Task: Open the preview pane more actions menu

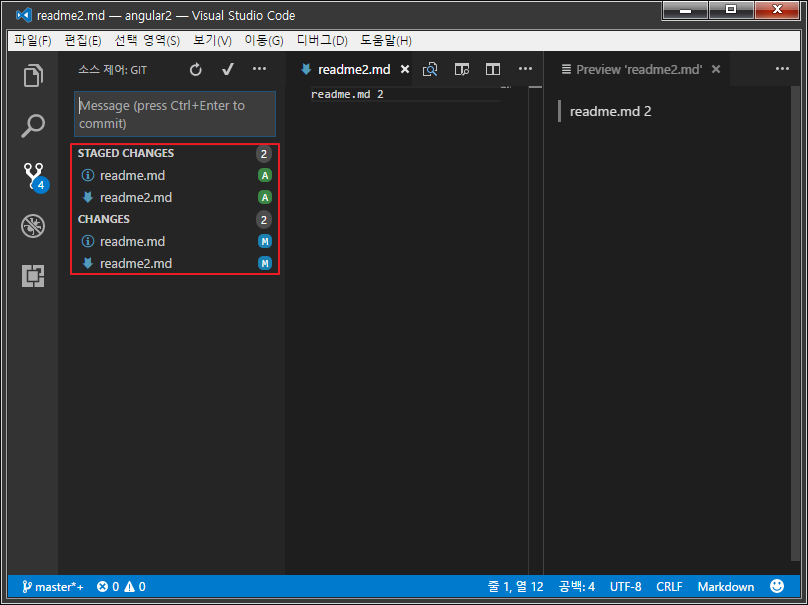Action: [x=782, y=70]
